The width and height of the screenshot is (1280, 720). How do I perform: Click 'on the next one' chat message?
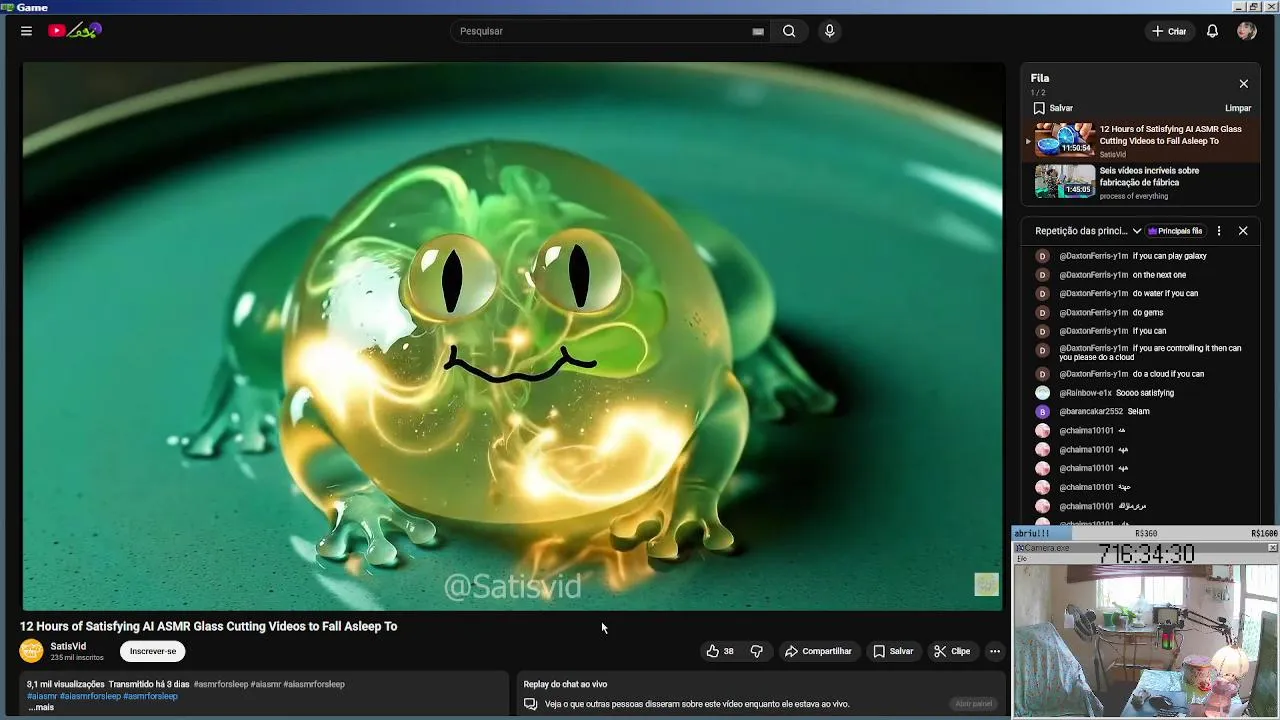[x=1159, y=275]
